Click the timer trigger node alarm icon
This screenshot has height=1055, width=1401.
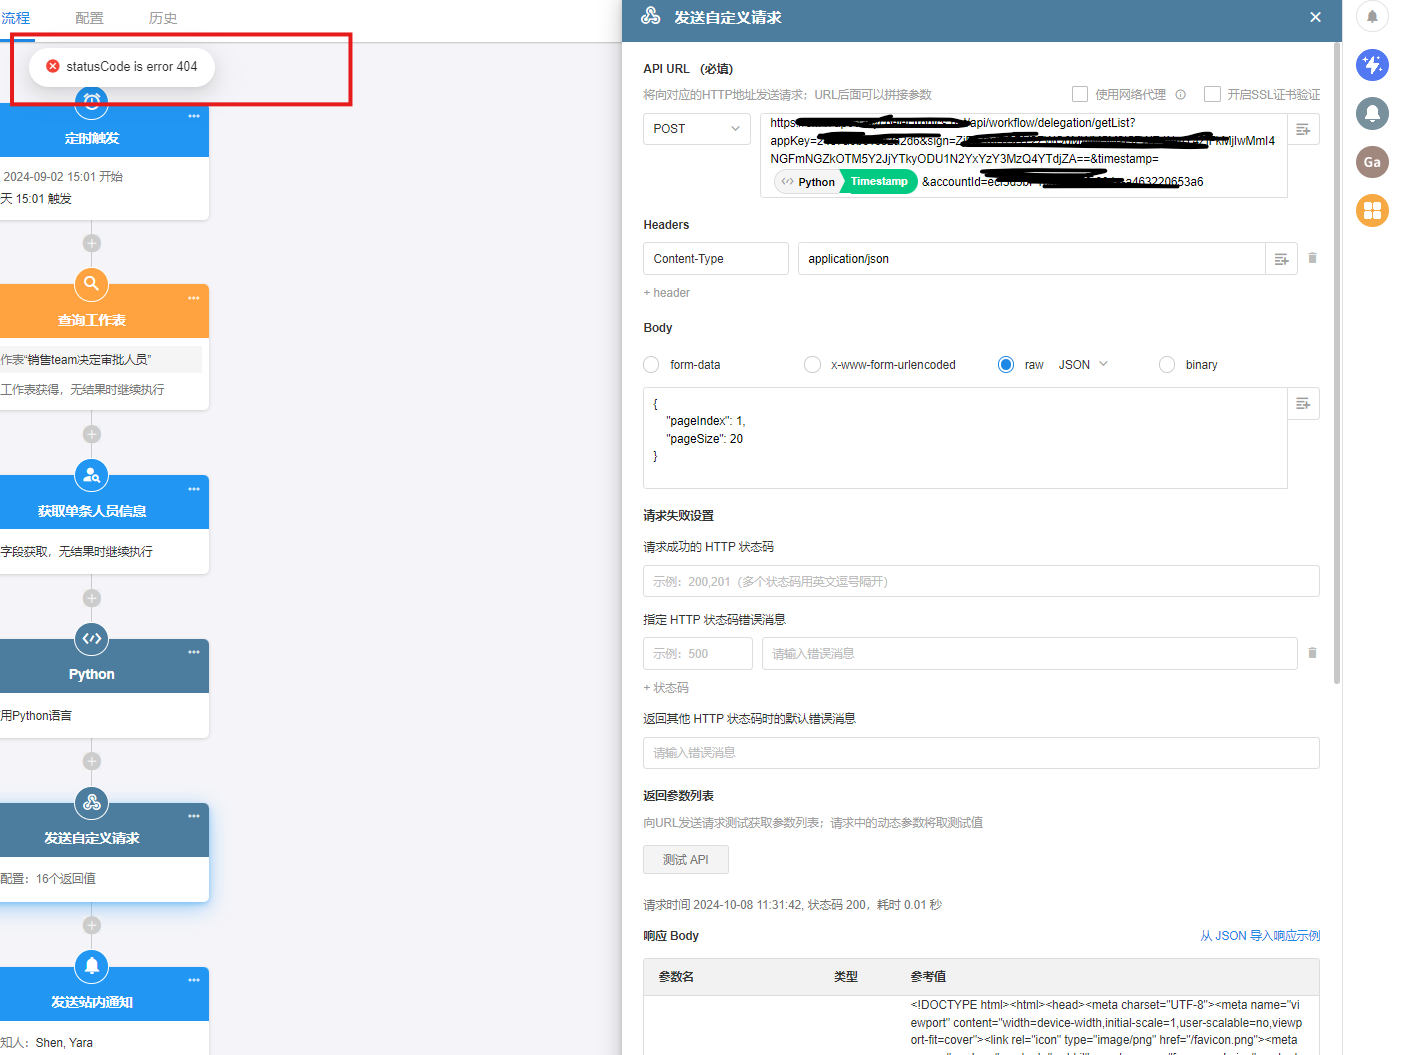coord(91,100)
